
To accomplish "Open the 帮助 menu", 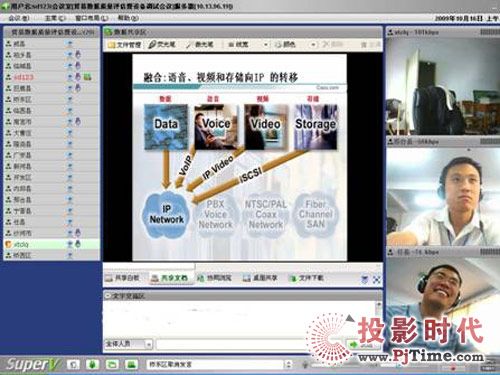I will (128, 18).
